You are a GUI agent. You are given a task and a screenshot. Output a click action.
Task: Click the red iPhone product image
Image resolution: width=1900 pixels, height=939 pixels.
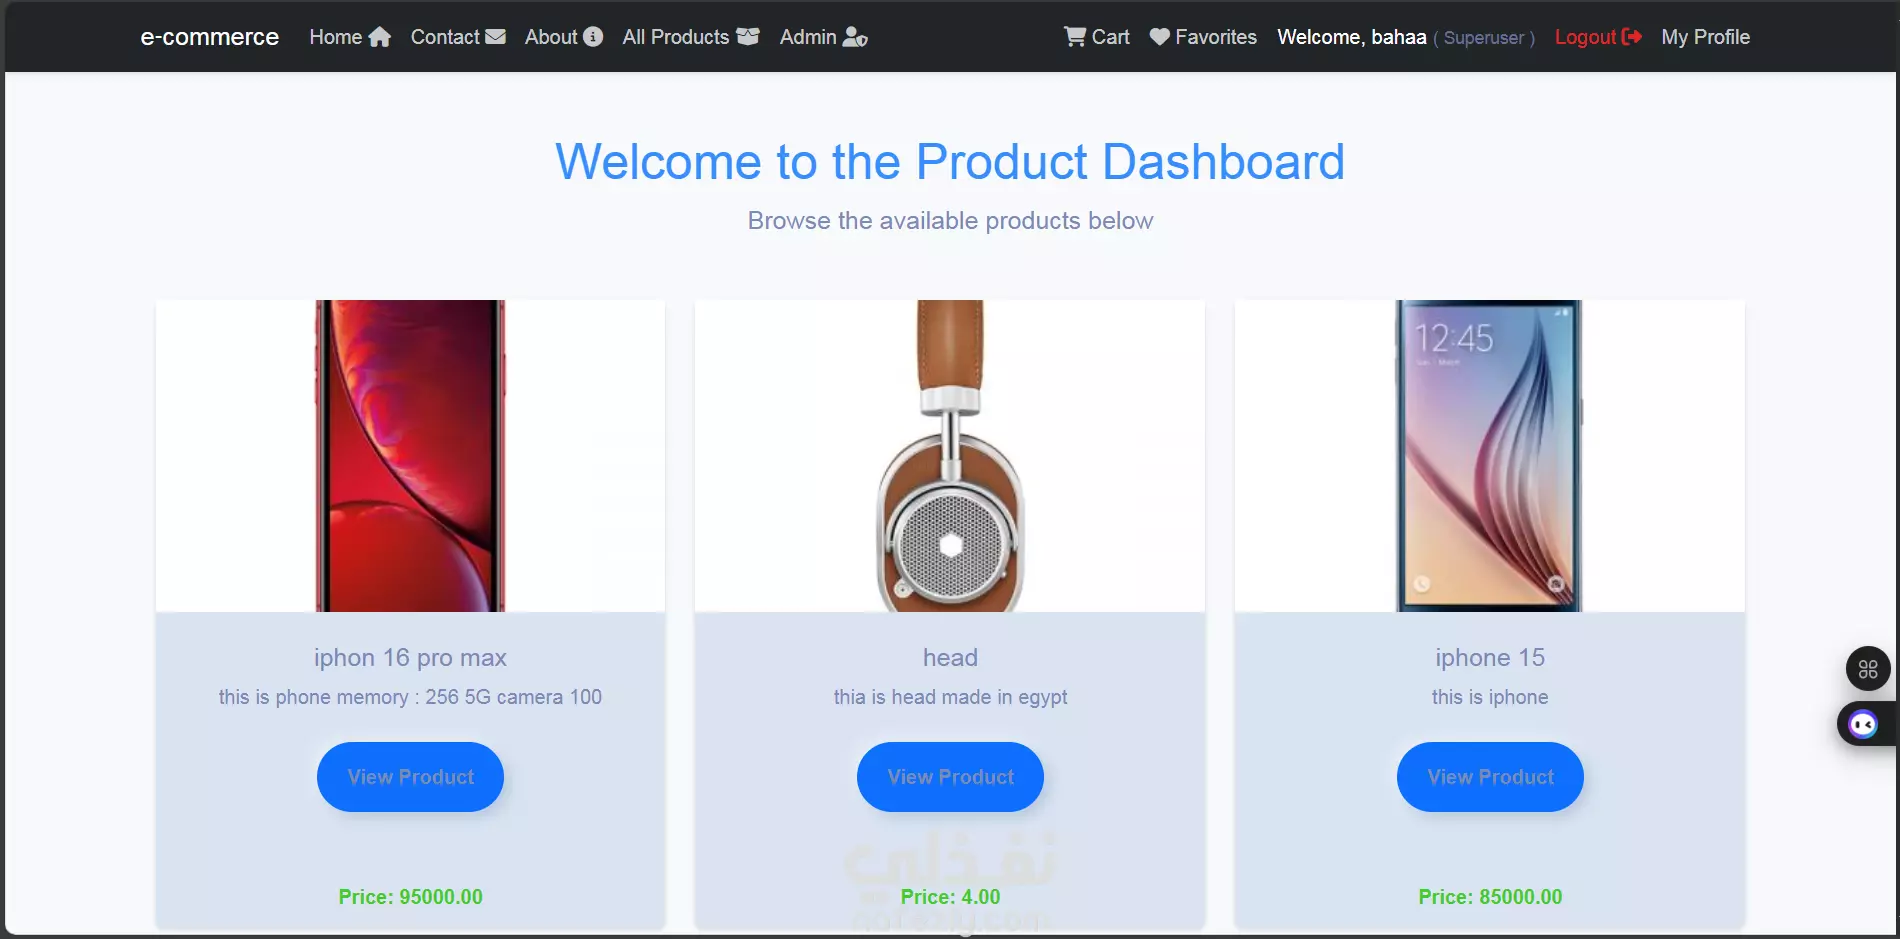click(x=410, y=456)
